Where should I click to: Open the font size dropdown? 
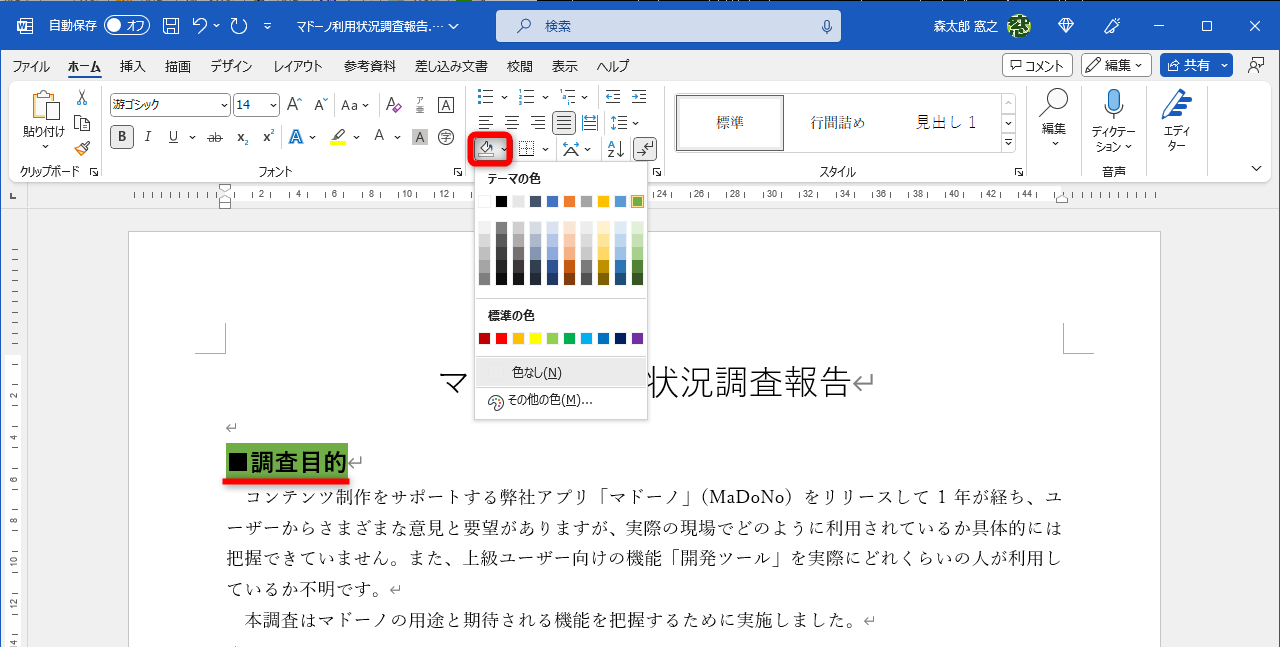[272, 104]
